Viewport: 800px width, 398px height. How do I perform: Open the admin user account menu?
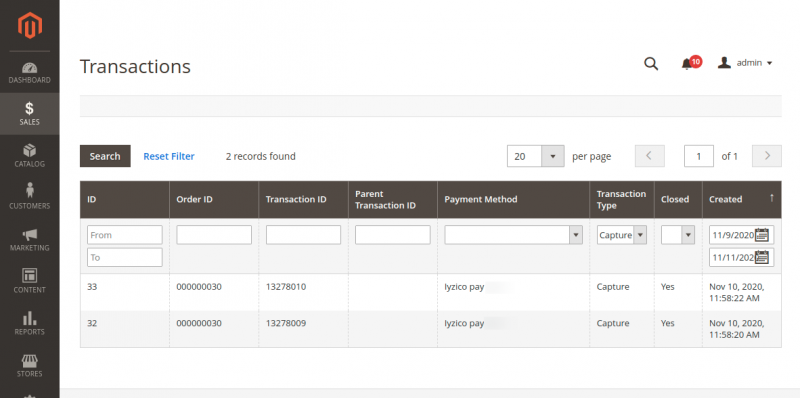[x=745, y=63]
